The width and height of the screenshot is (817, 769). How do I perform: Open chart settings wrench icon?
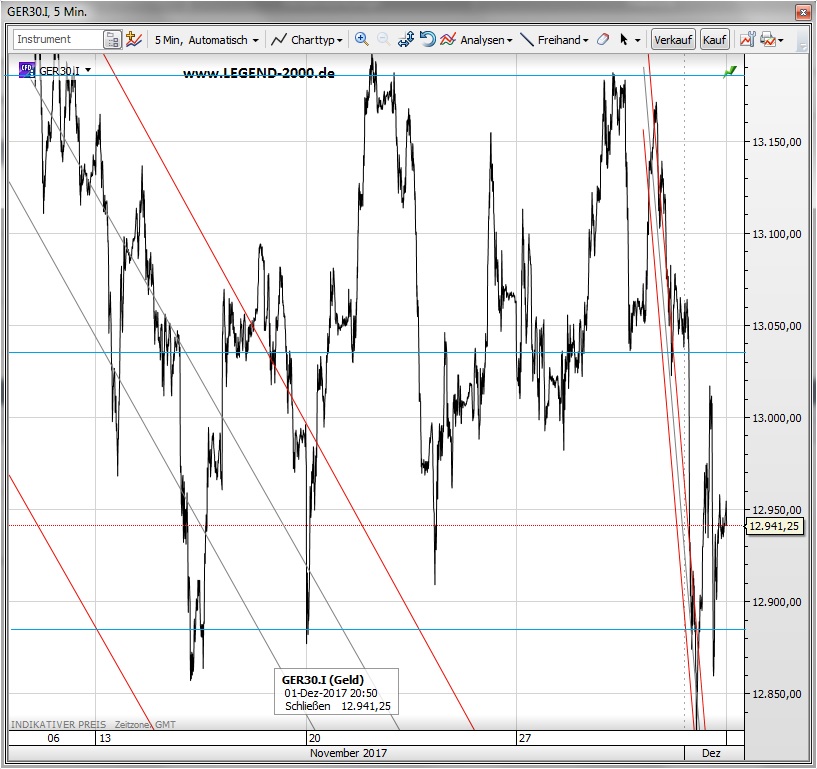click(747, 40)
